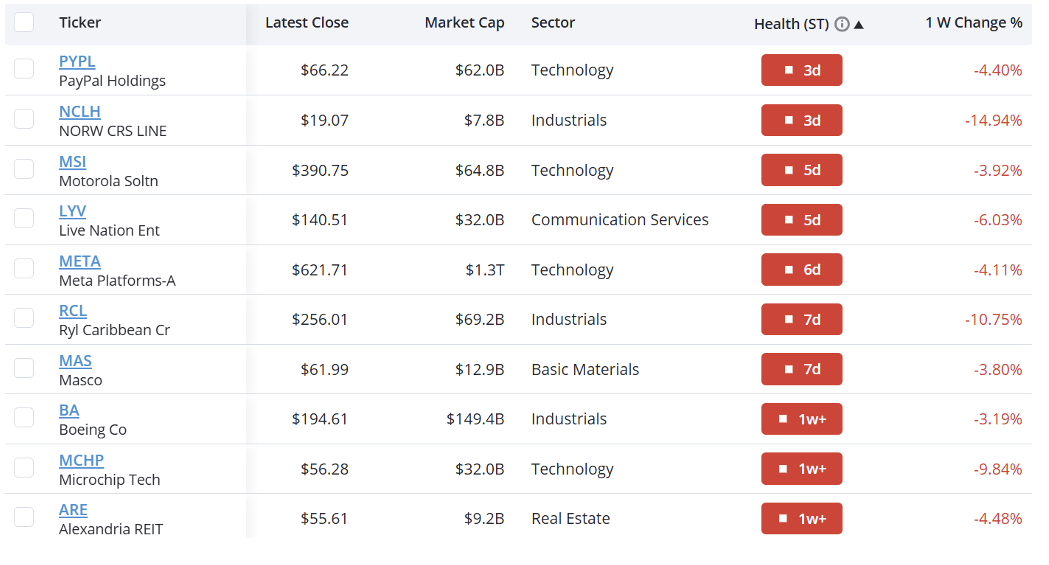Open the LYV ticker link
This screenshot has height=565, width=1049.
[72, 211]
